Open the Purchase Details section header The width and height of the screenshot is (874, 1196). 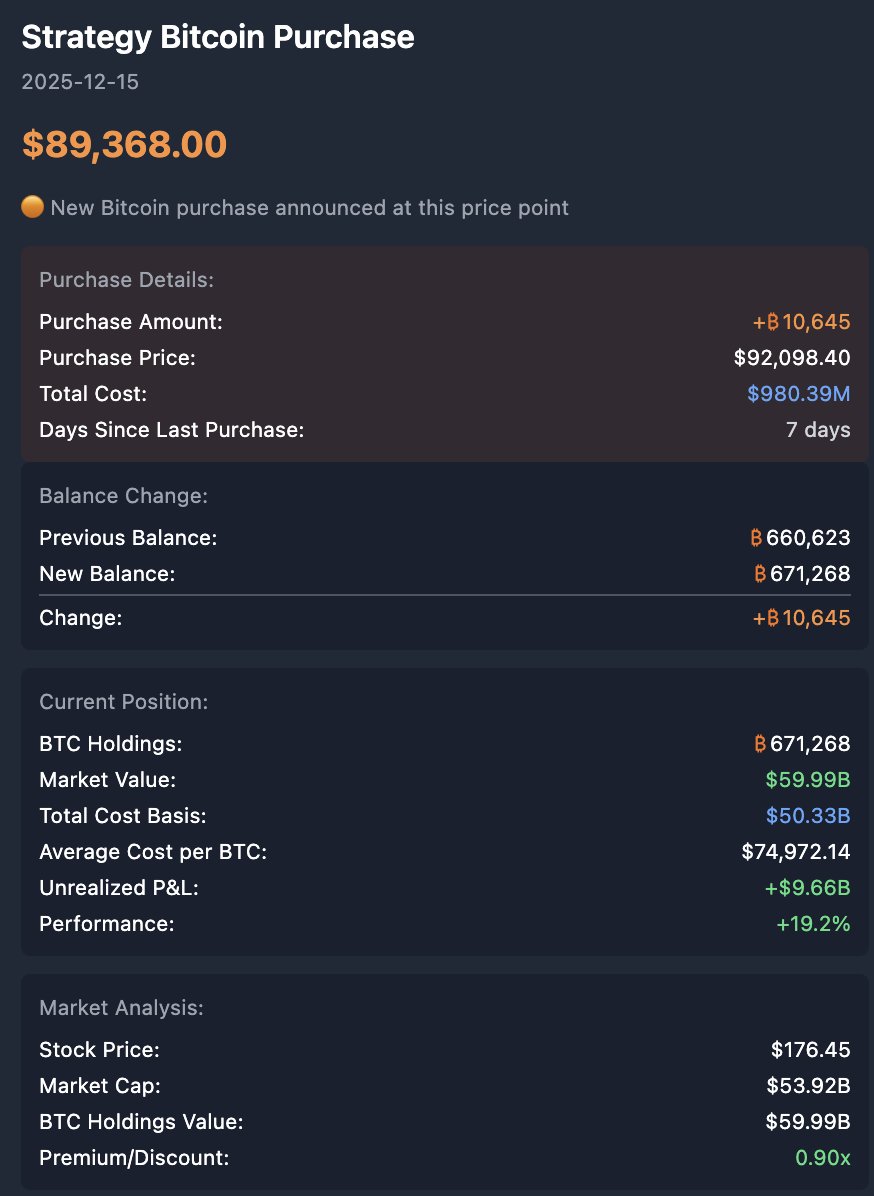pos(112,280)
